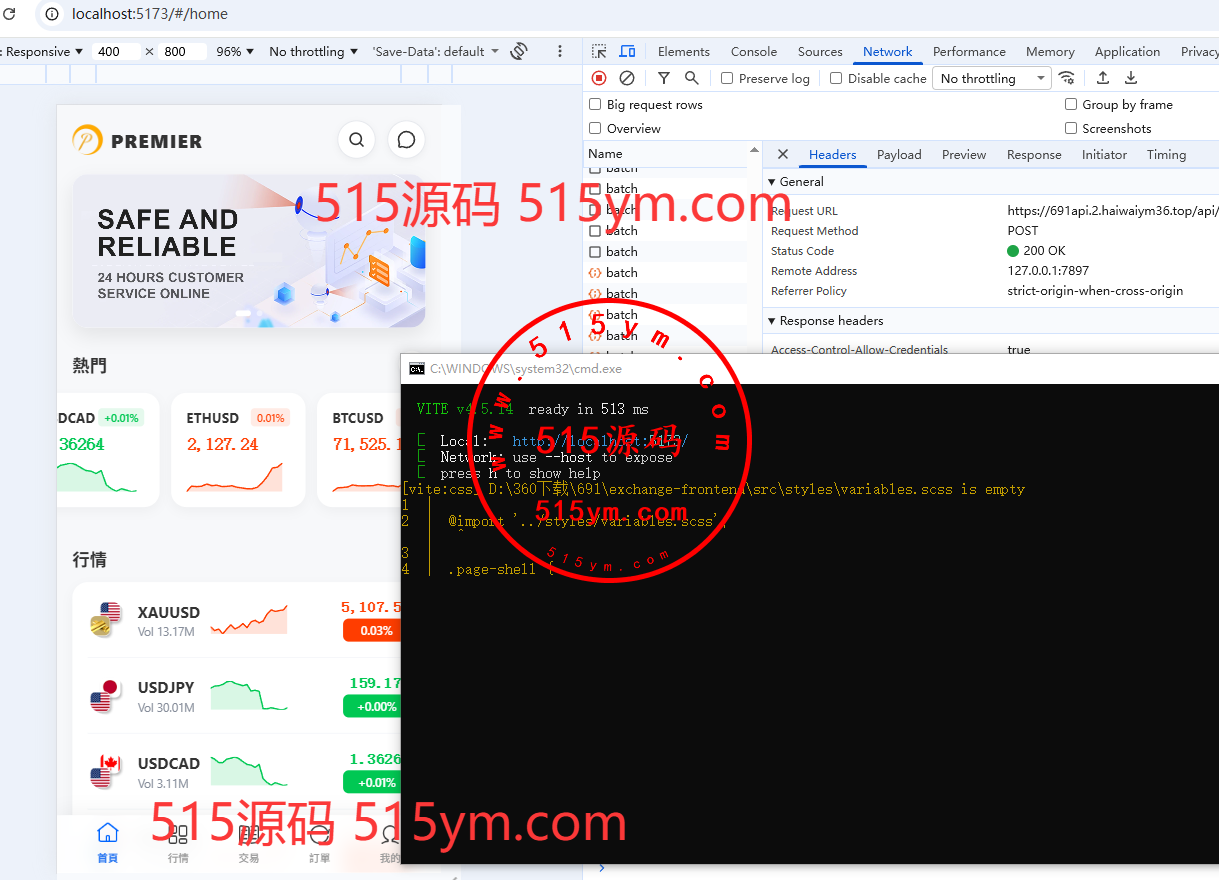
Task: Clear the network log
Action: pos(627,78)
